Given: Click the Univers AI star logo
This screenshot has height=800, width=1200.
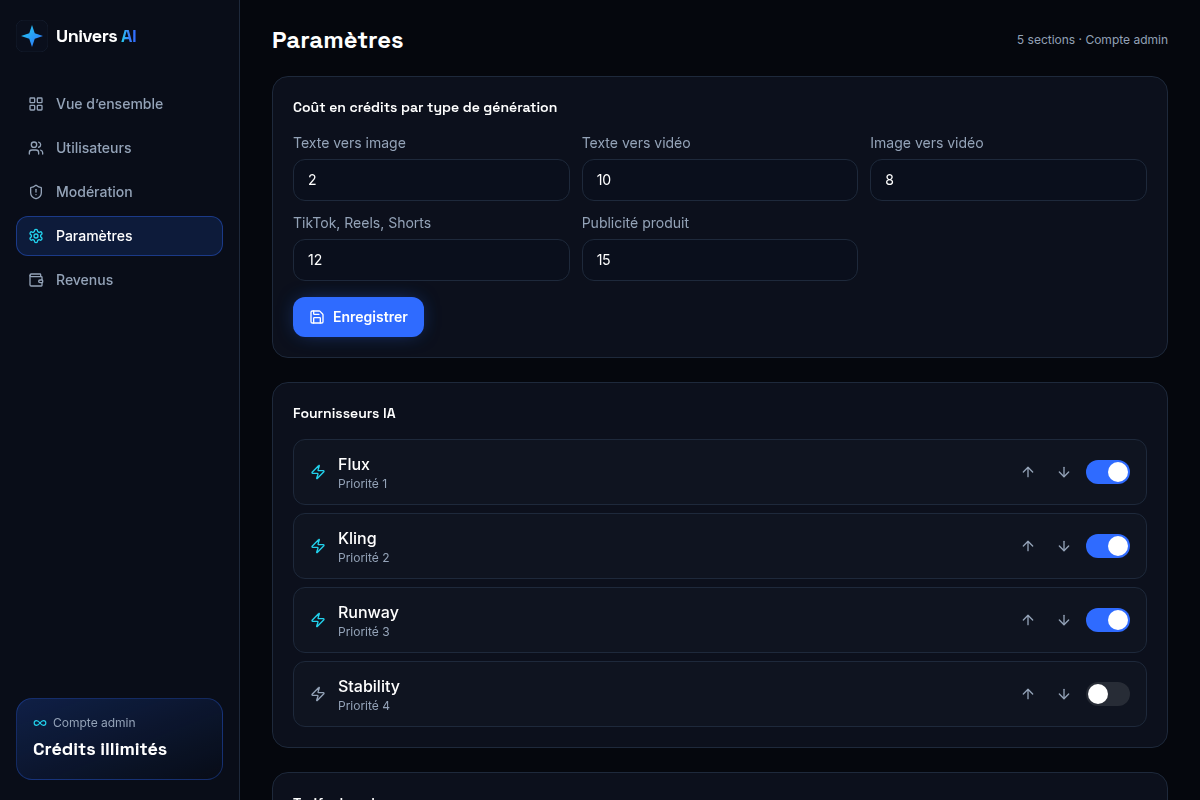Looking at the screenshot, I should pos(32,36).
